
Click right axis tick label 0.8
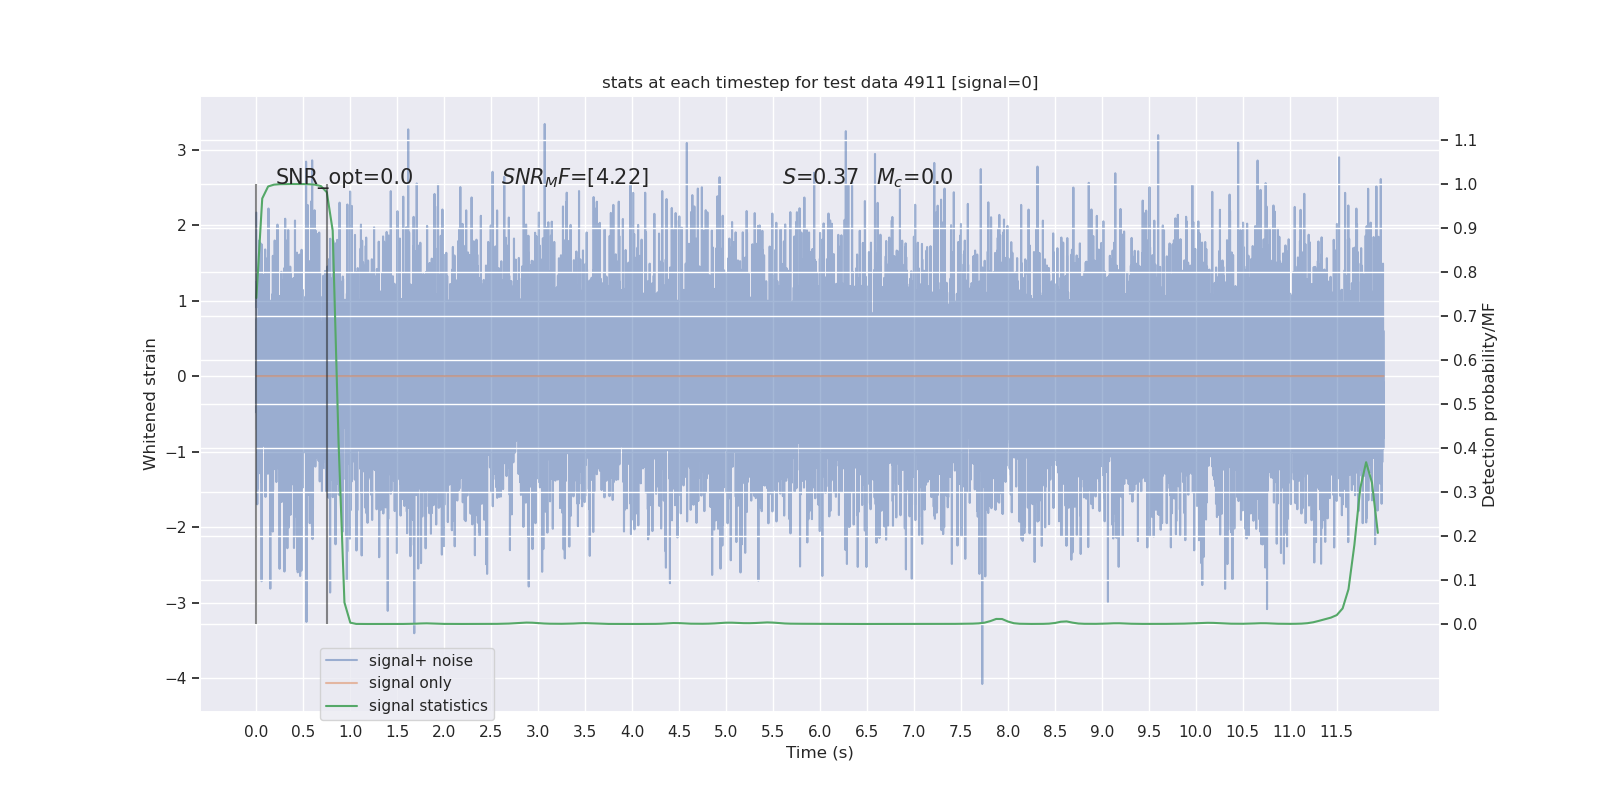[1465, 272]
